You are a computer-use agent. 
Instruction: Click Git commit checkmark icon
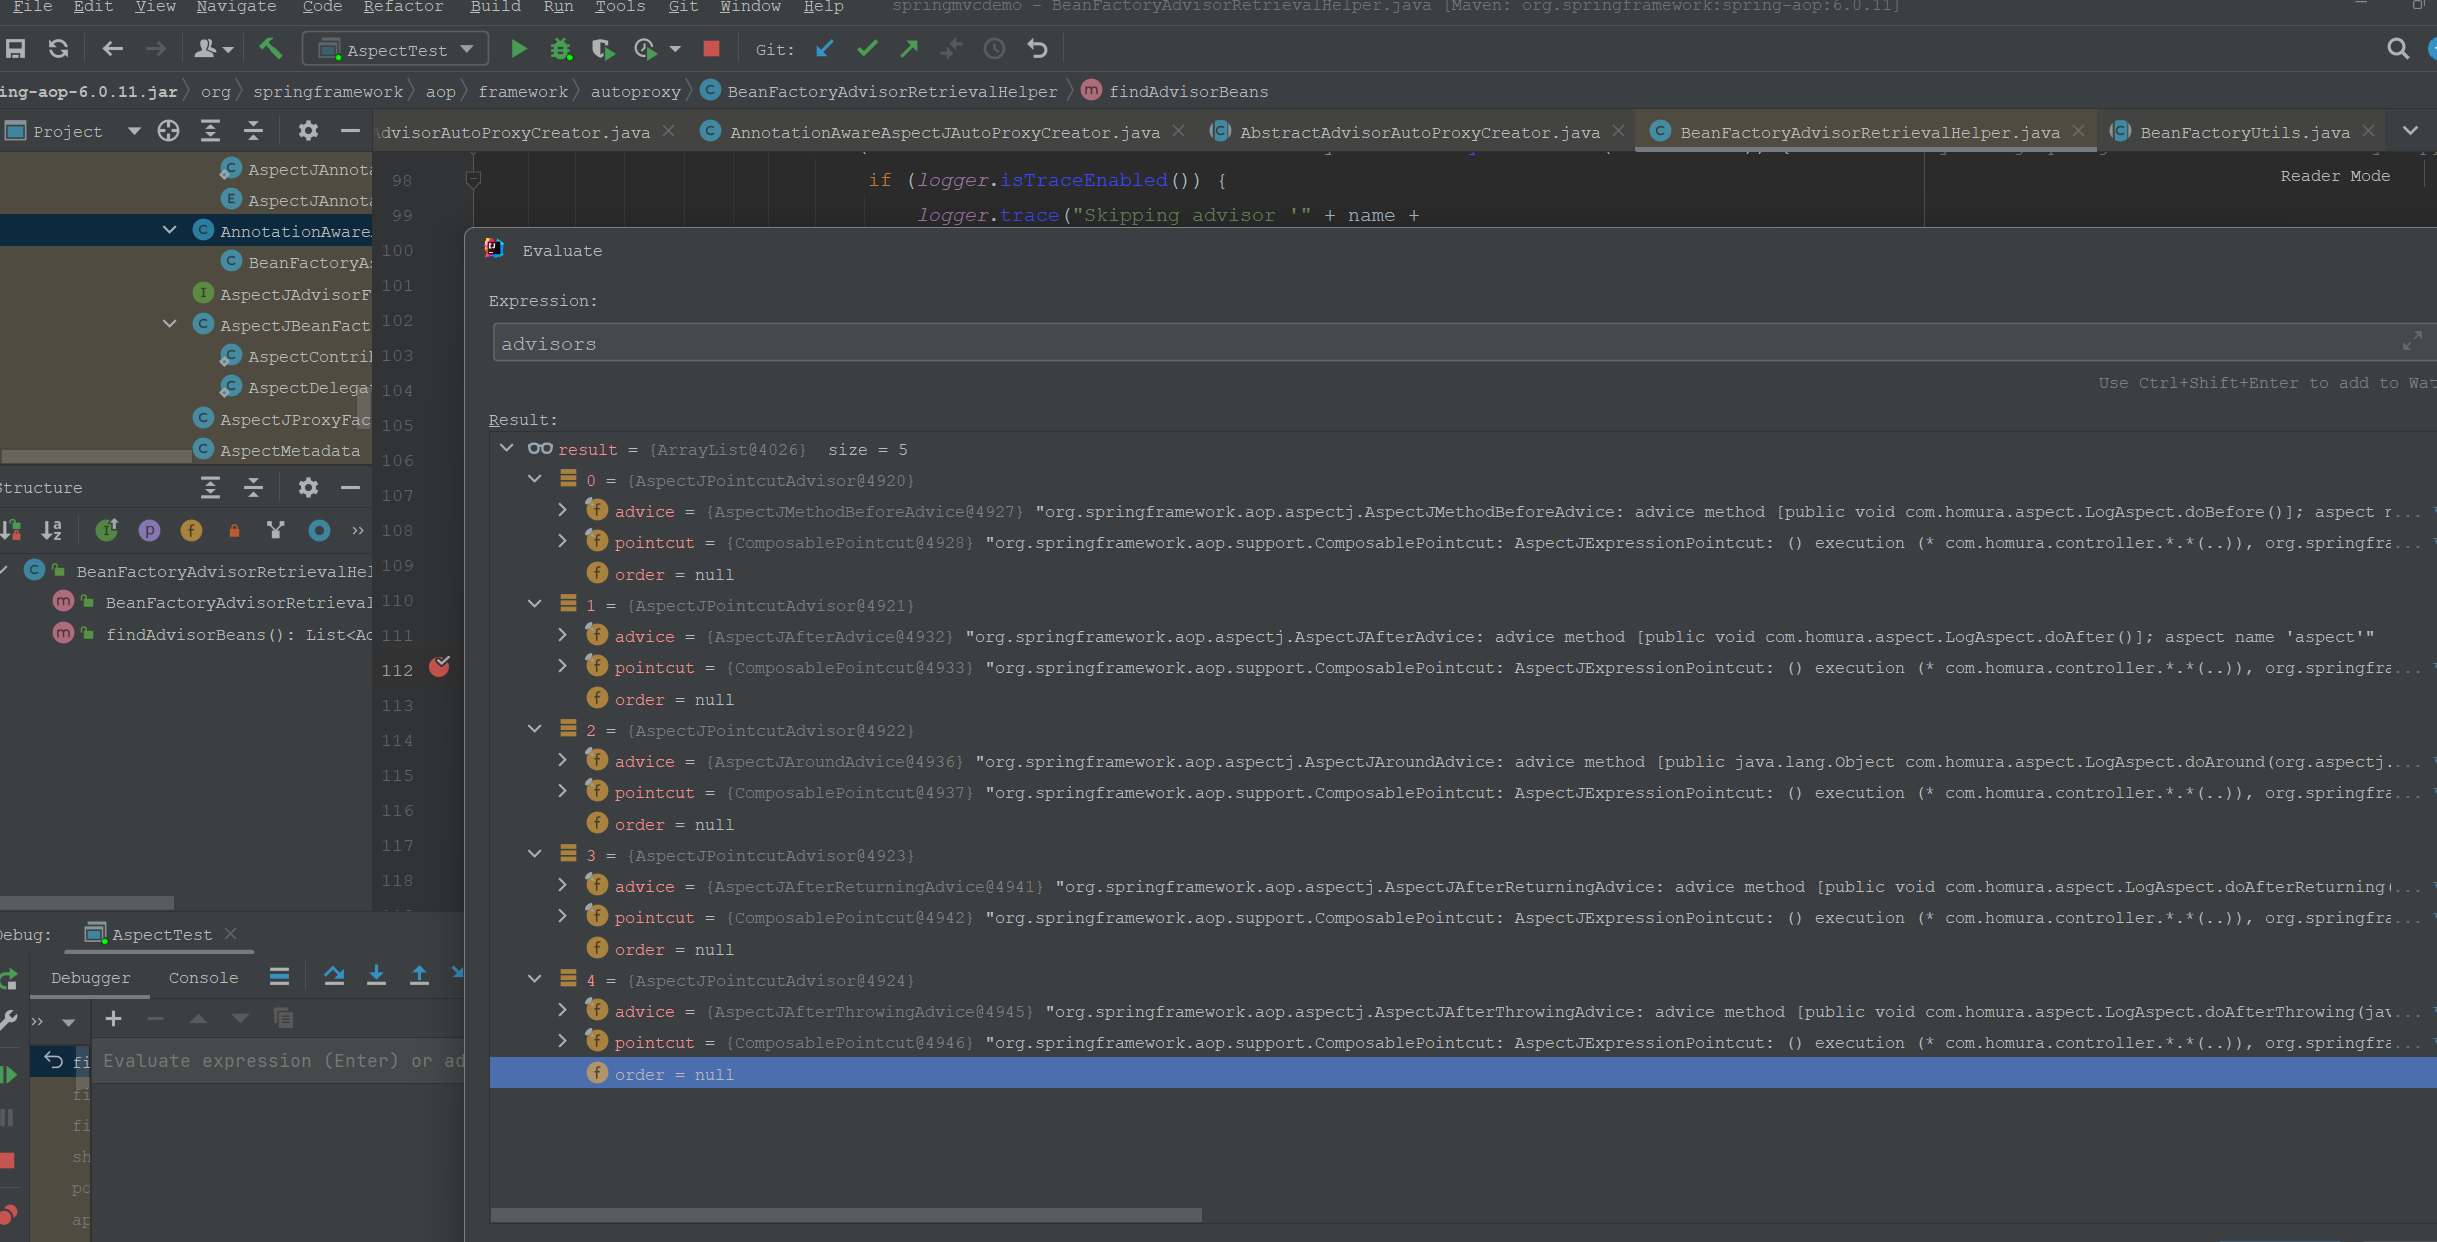tap(867, 49)
